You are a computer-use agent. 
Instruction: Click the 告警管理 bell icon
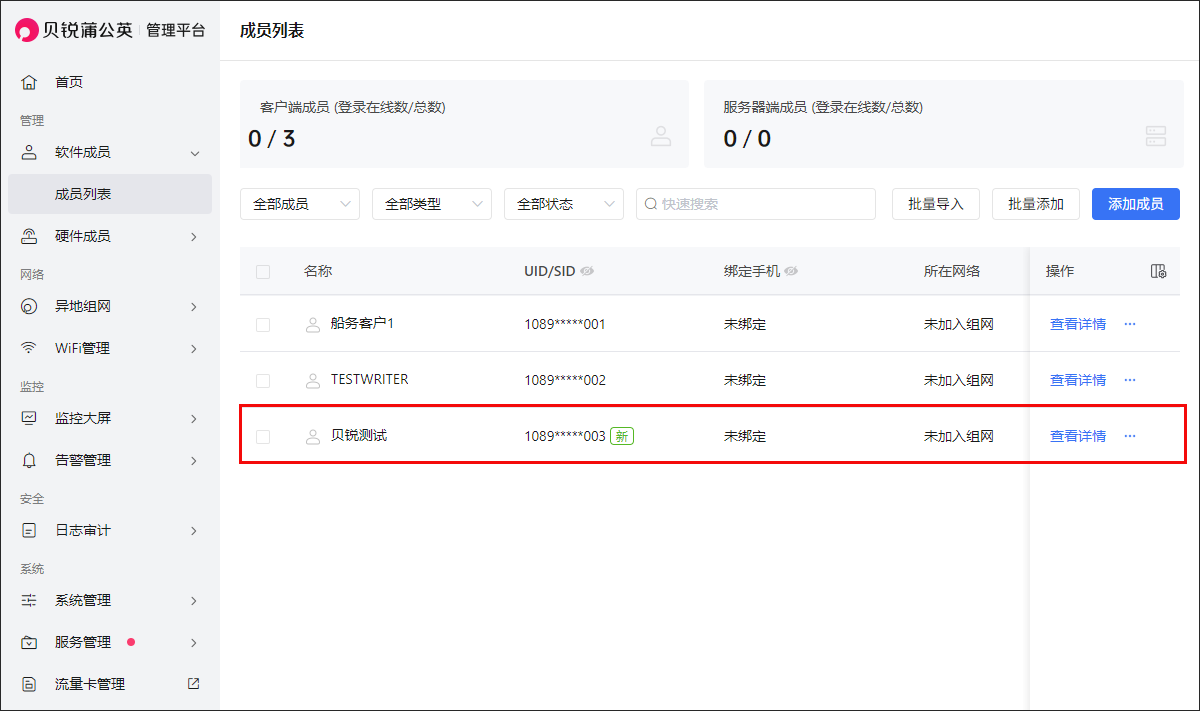[29, 460]
